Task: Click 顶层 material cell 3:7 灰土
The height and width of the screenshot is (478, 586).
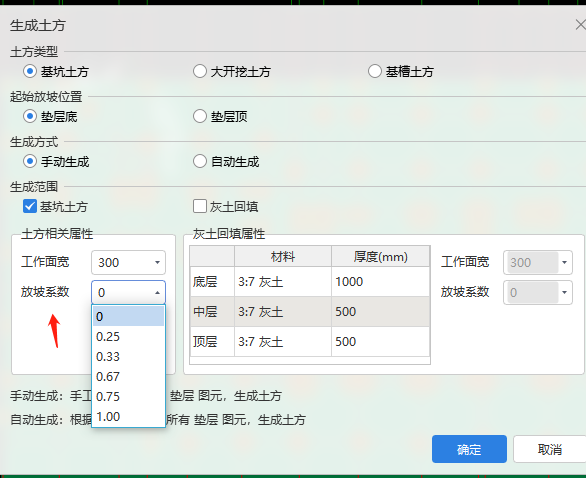Action: pos(283,342)
